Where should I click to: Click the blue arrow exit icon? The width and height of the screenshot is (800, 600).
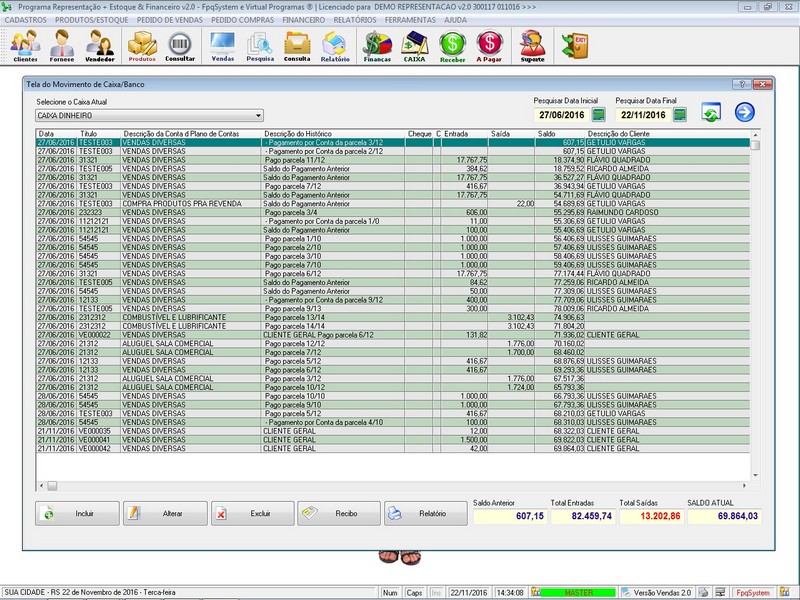click(x=744, y=113)
